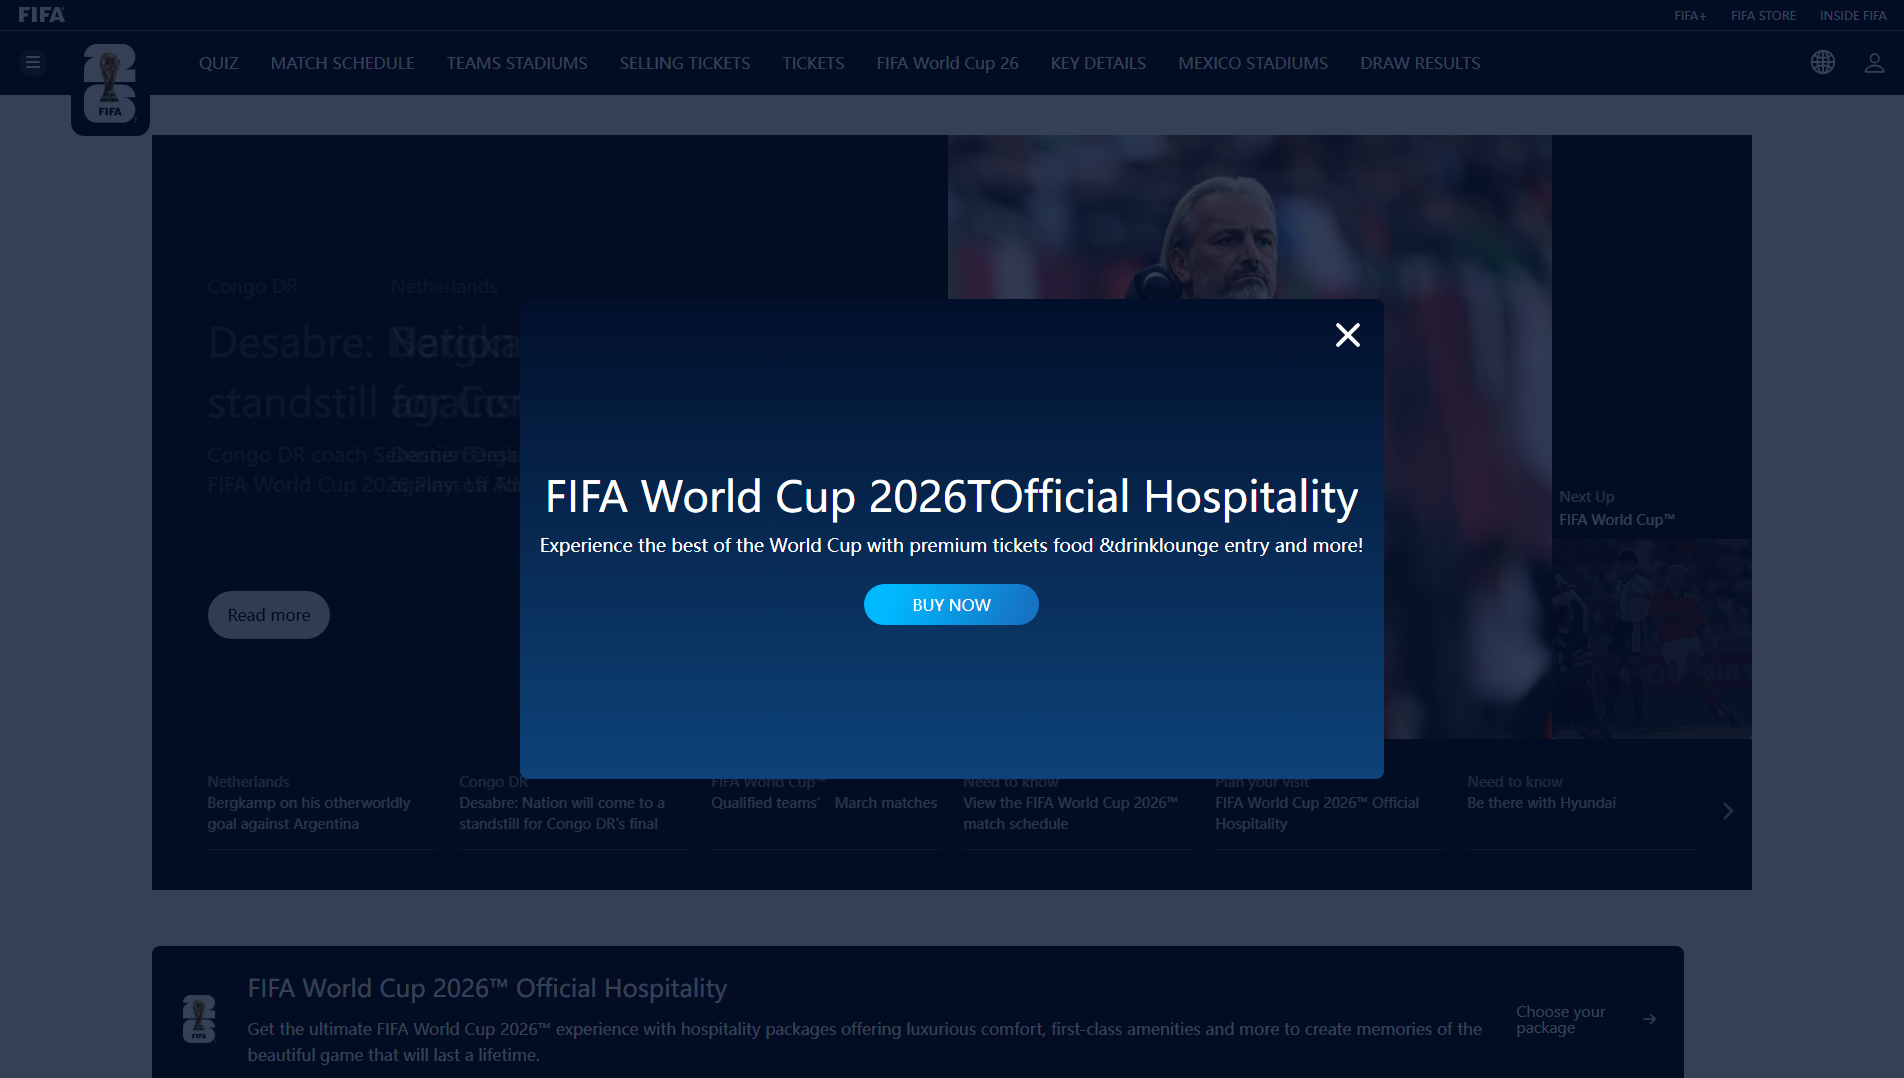Click the popup Official Hospitality heading
This screenshot has width=1904, height=1078.
tap(952, 496)
